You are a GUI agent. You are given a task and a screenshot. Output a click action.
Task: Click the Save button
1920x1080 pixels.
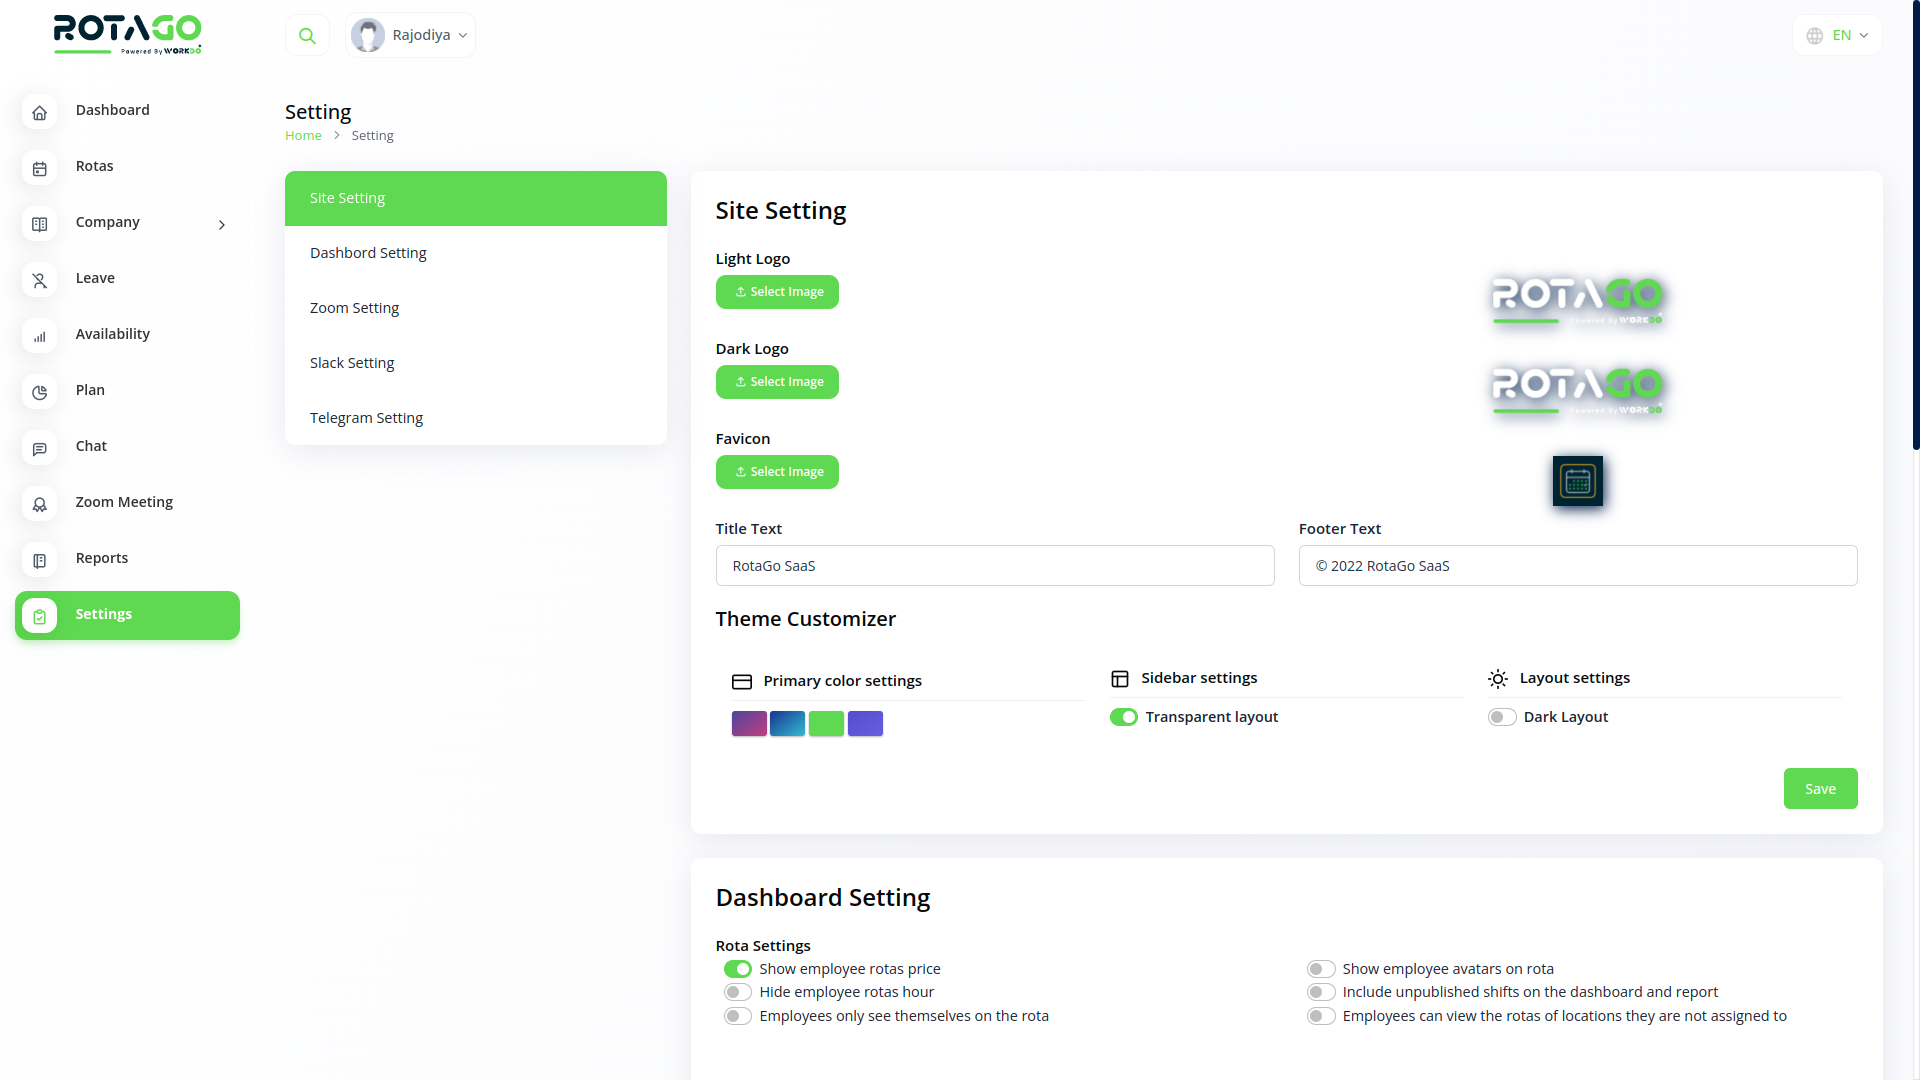tap(1820, 789)
